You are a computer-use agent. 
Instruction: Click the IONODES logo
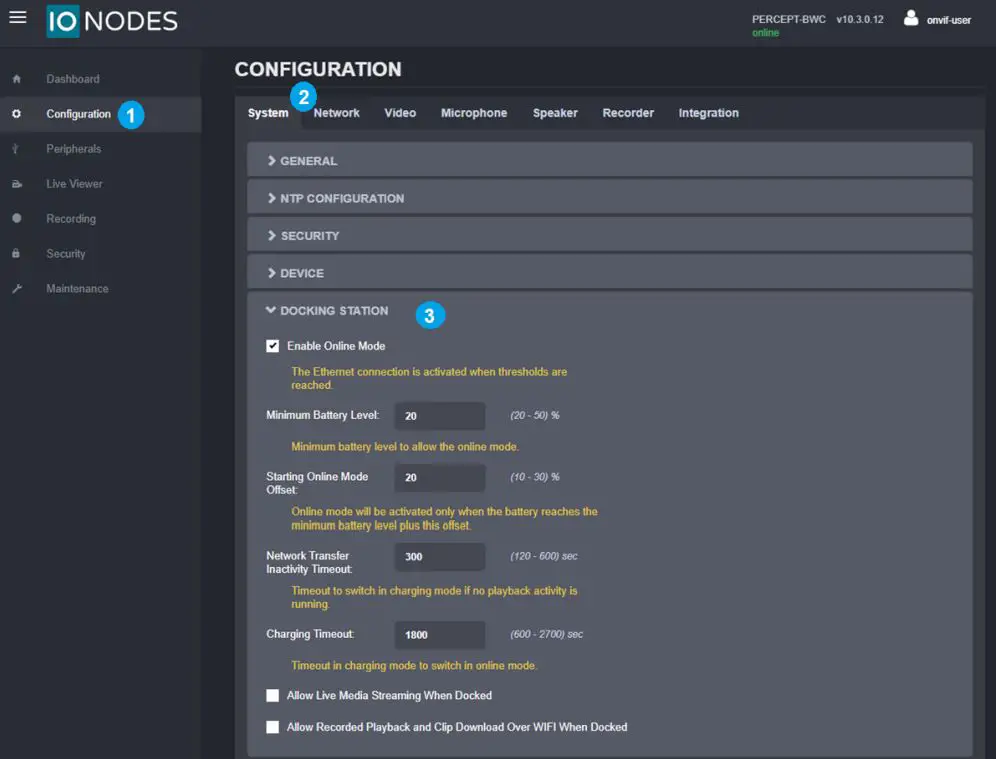pyautogui.click(x=111, y=22)
